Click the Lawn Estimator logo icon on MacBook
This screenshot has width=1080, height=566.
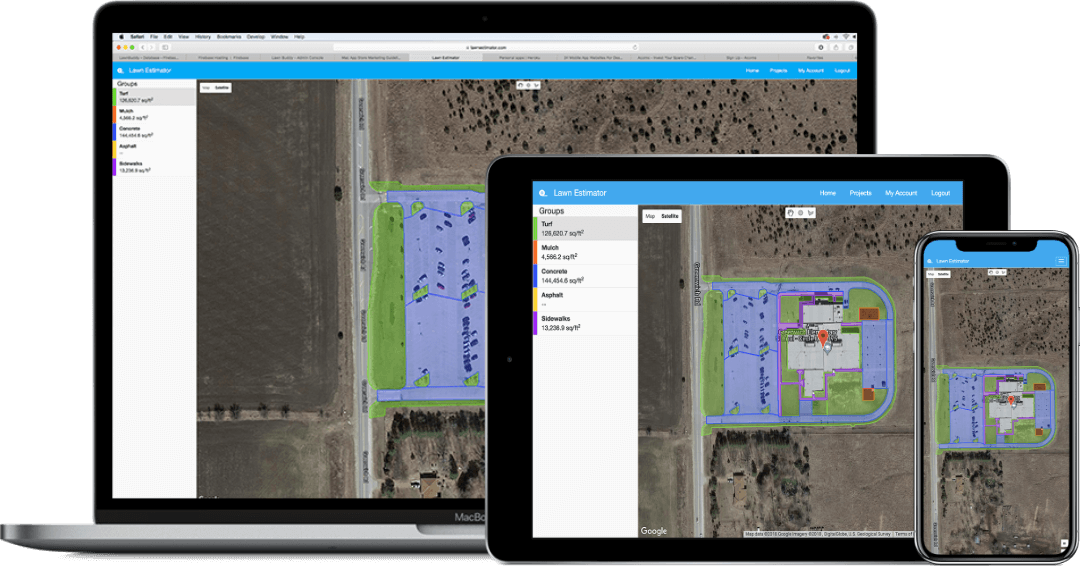(x=121, y=70)
